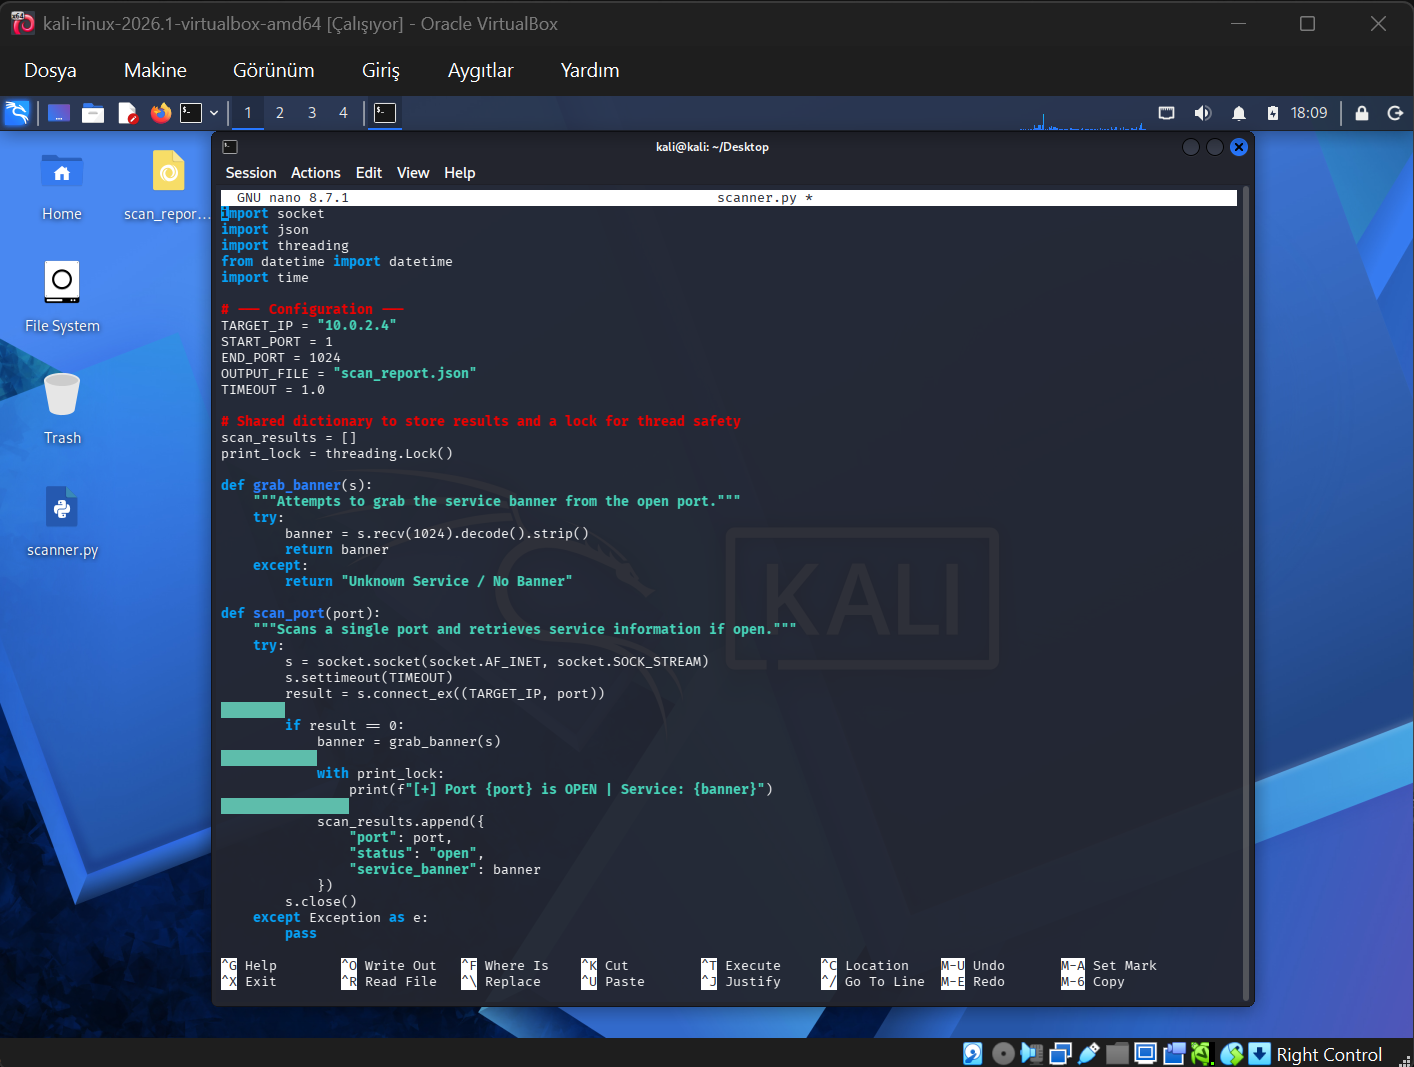Open the network connection tray icon
The image size is (1414, 1067).
pyautogui.click(x=1166, y=113)
